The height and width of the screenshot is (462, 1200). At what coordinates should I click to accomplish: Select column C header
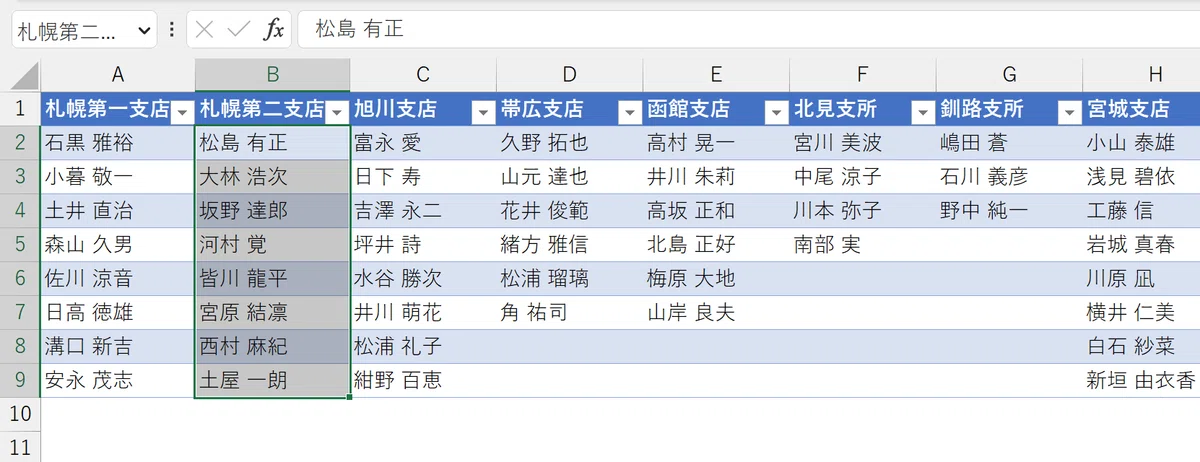(423, 74)
